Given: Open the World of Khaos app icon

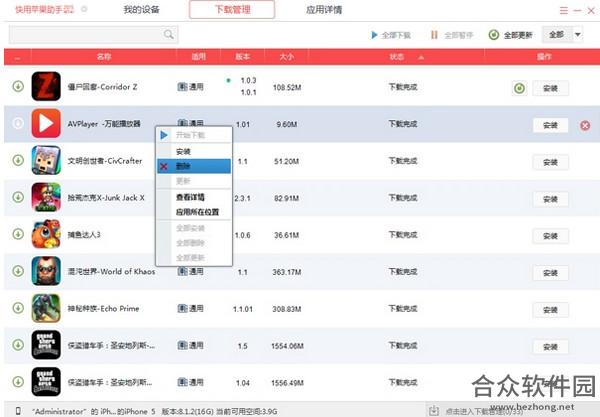Looking at the screenshot, I should [46, 271].
